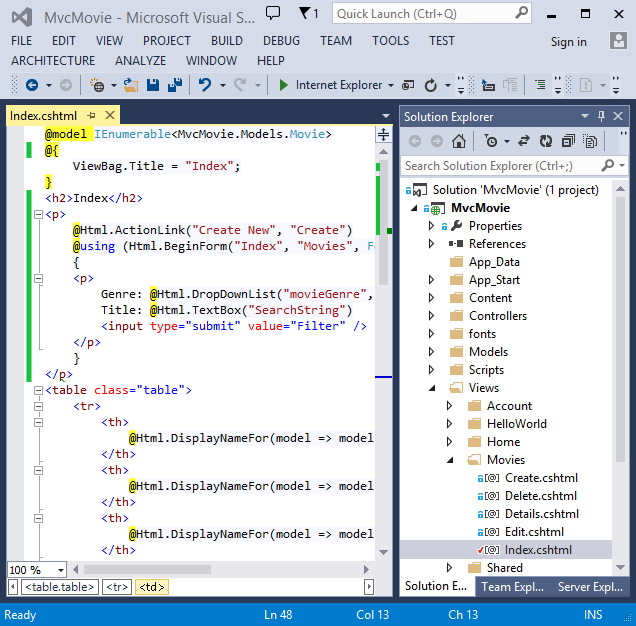The height and width of the screenshot is (626, 636).
Task: Expand the References node
Action: 431,244
